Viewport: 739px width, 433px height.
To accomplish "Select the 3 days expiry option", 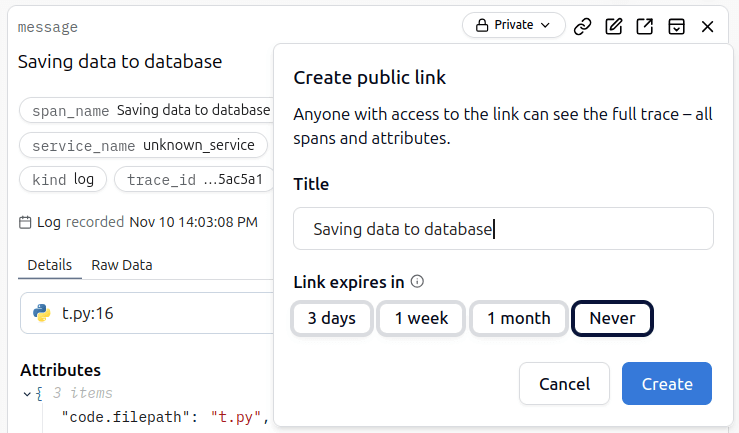I will 332,318.
